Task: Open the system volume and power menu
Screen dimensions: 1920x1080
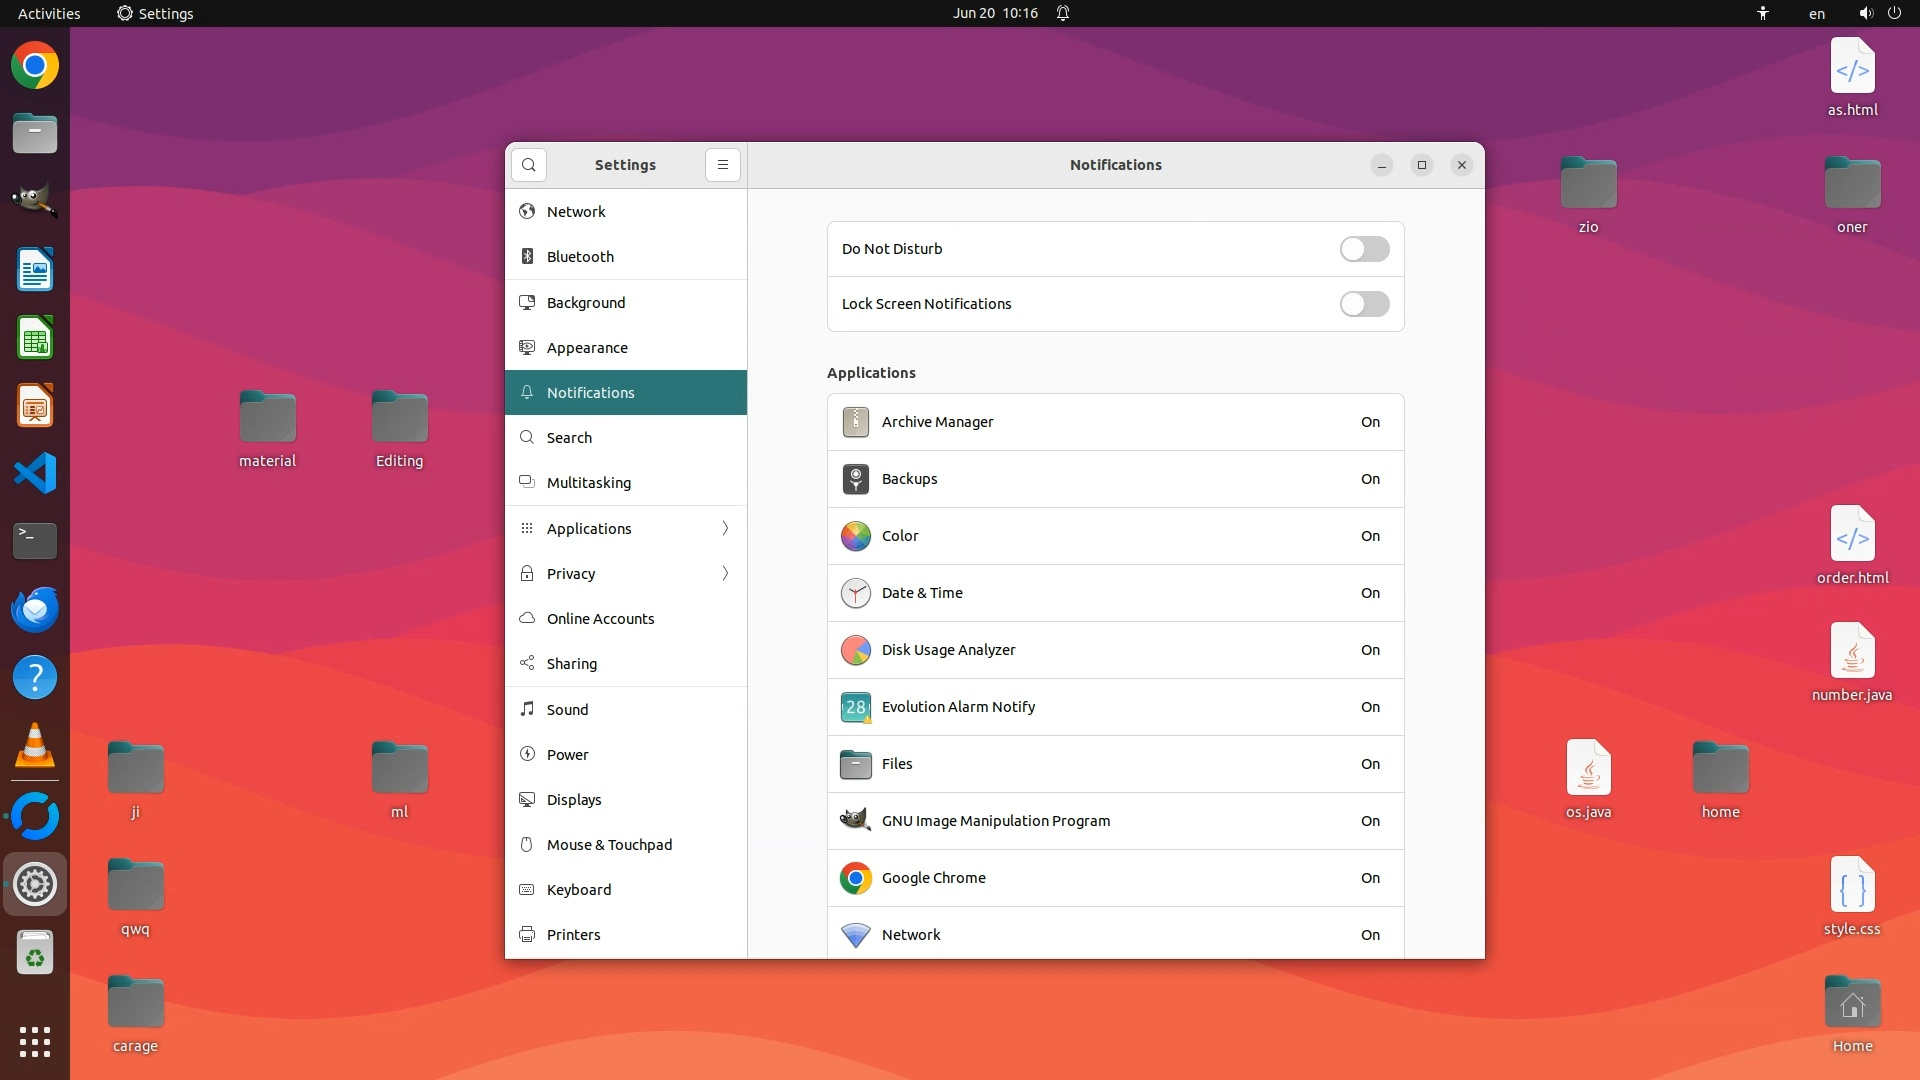Action: coord(1879,13)
